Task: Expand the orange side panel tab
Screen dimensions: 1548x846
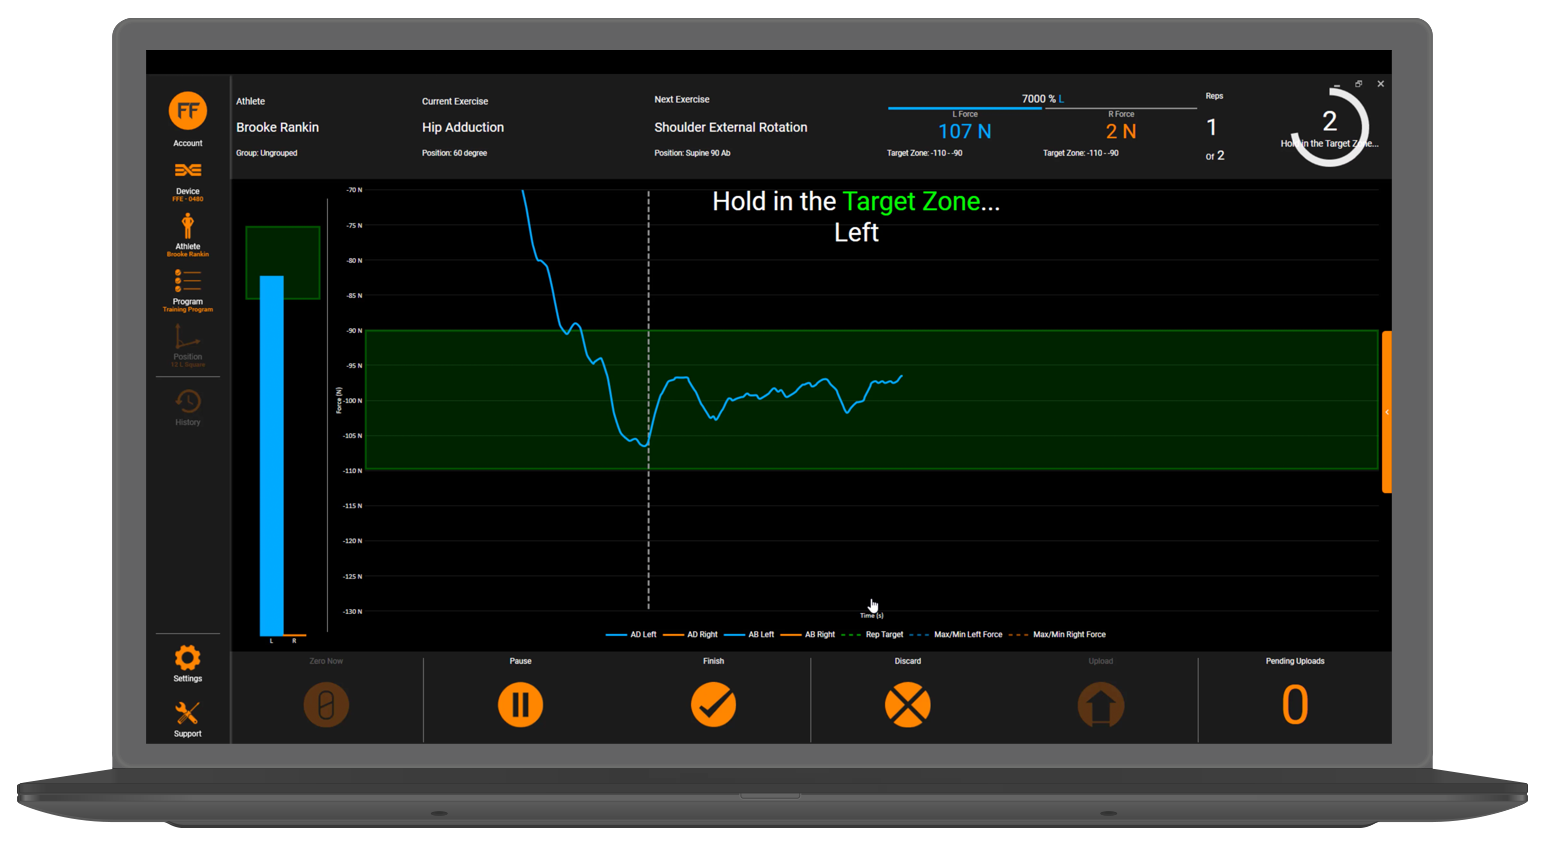Action: (x=1387, y=412)
